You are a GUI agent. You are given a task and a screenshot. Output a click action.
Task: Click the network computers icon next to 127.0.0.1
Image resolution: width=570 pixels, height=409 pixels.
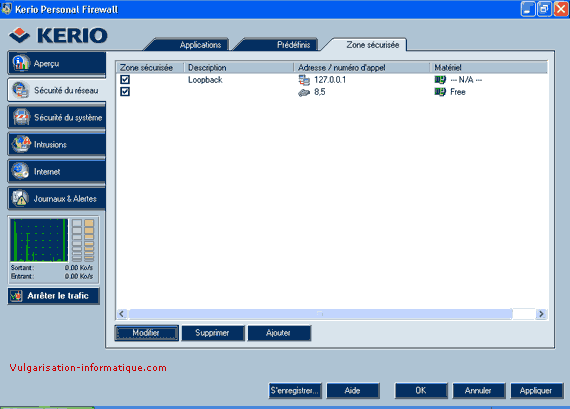pos(304,80)
